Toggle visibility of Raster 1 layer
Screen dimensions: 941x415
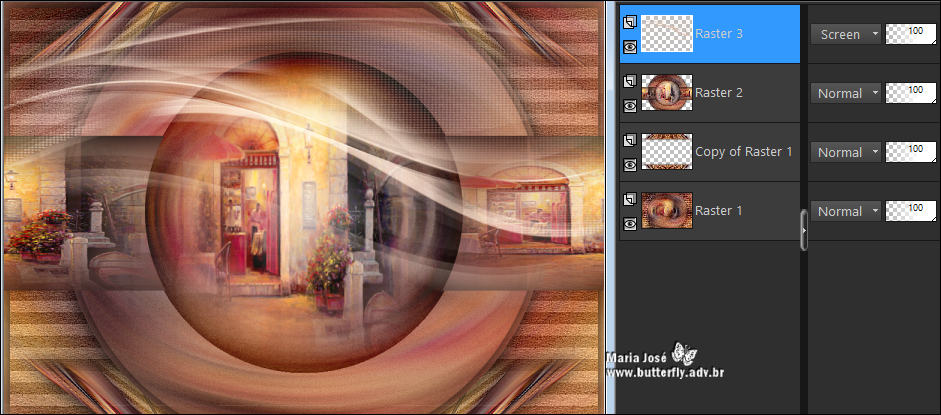630,224
